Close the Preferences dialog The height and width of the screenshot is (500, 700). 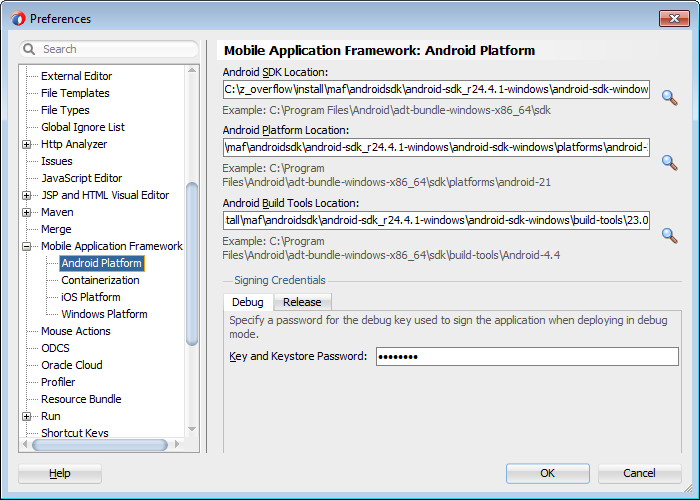tap(674, 18)
